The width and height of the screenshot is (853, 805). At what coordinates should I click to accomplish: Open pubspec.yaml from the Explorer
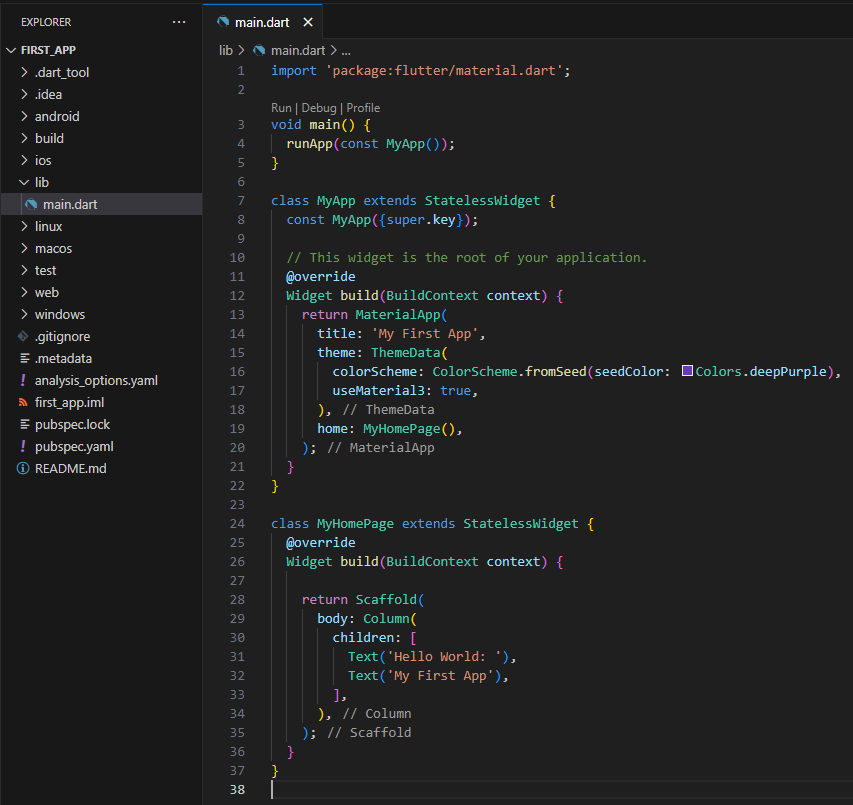click(x=101, y=447)
